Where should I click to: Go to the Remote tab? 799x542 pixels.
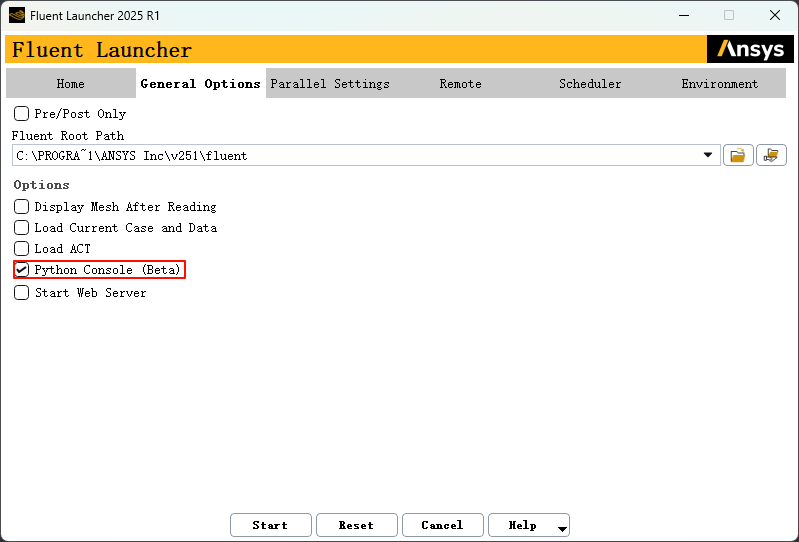460,83
